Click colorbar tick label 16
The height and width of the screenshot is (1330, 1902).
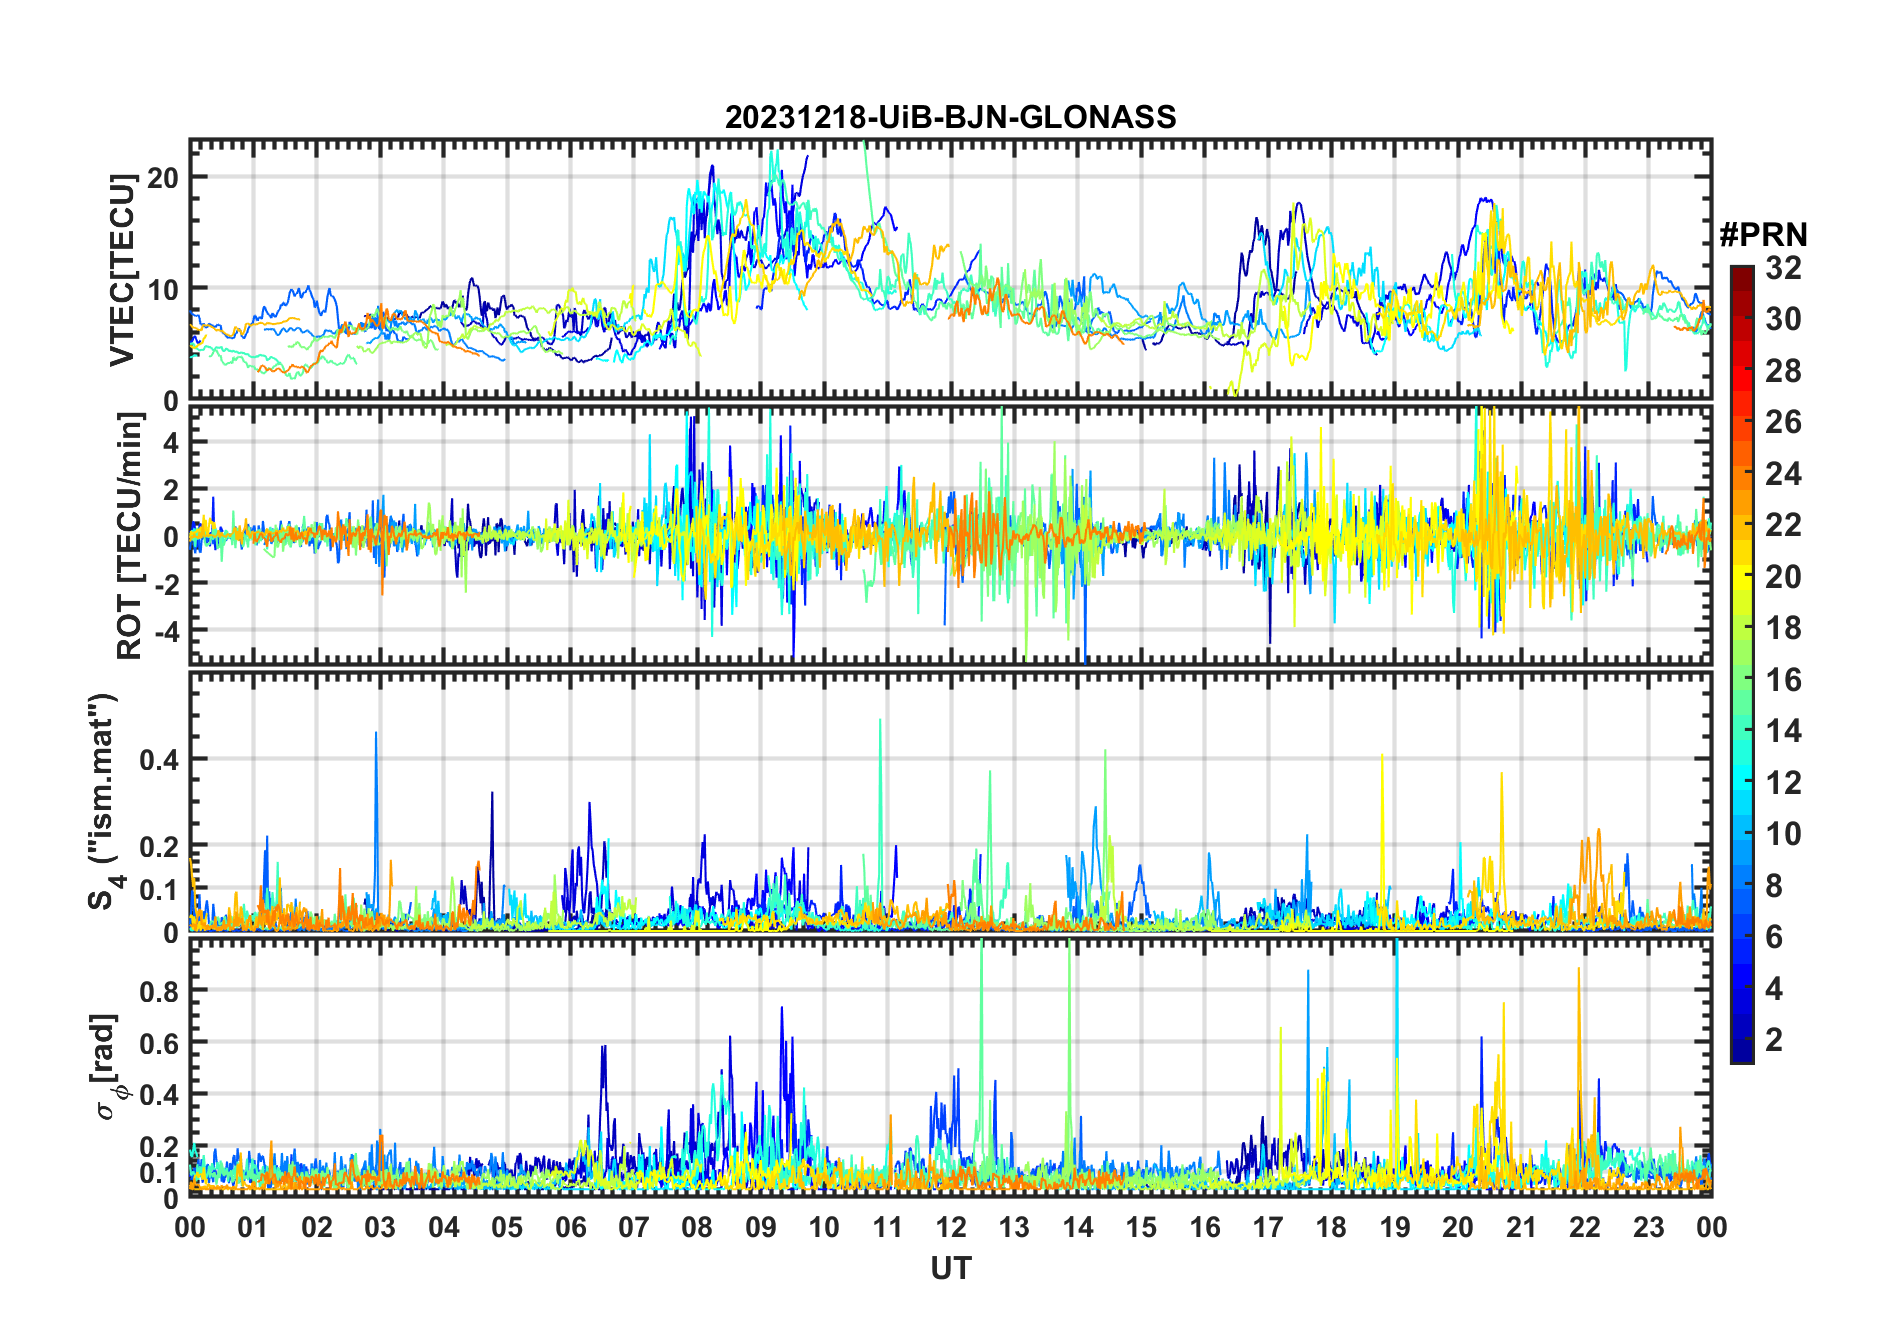1783,680
